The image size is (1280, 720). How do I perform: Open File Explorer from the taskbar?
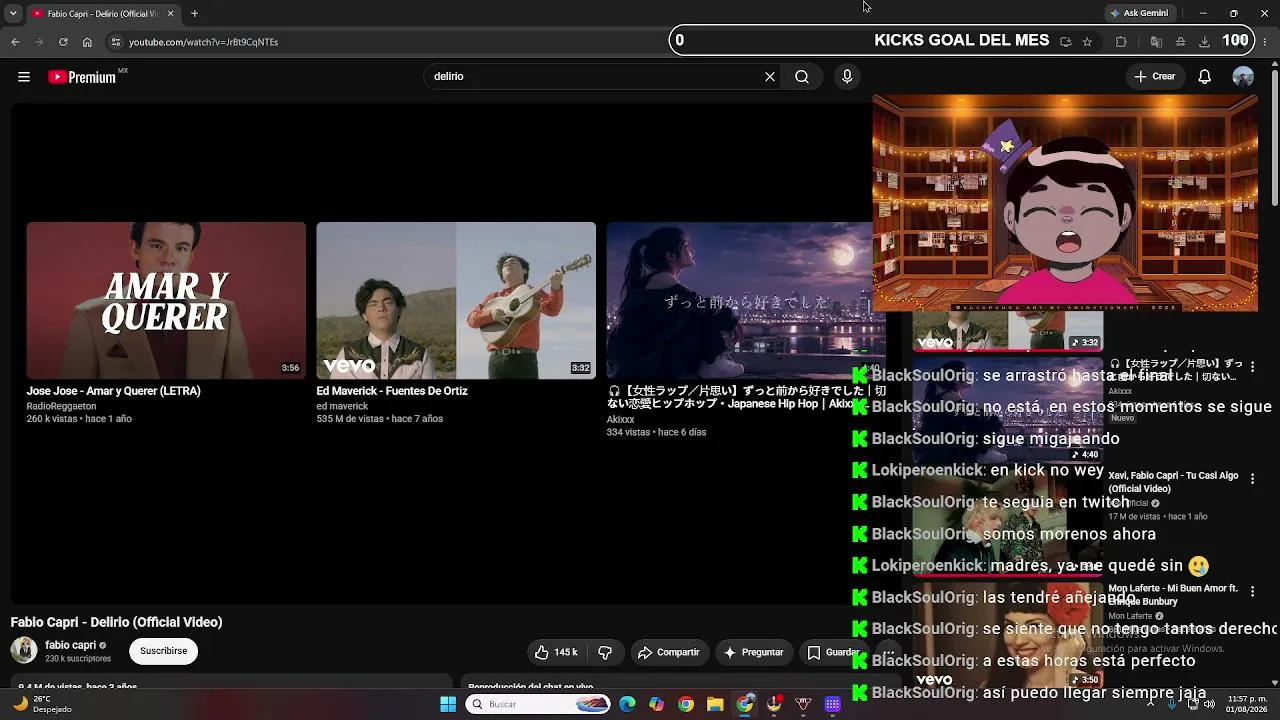[715, 704]
